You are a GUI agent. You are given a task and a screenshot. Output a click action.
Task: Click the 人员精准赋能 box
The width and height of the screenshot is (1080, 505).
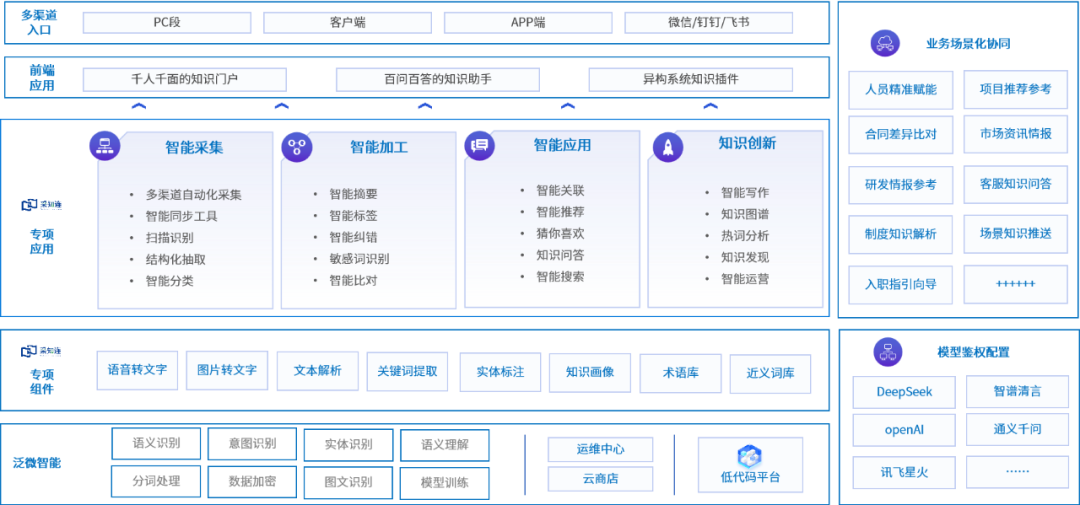pyautogui.click(x=901, y=90)
